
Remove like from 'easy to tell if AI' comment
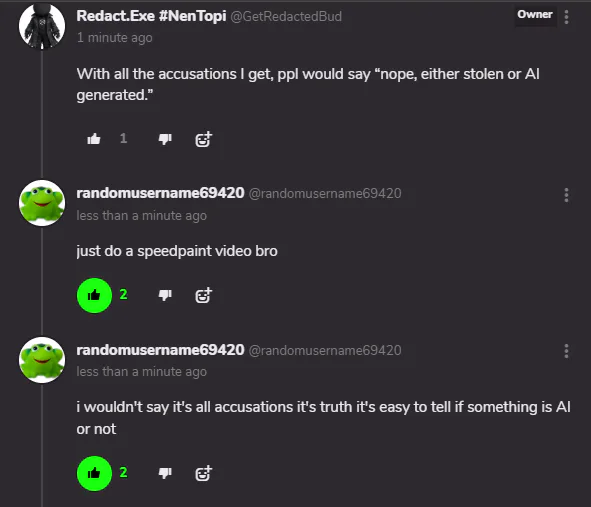click(94, 473)
